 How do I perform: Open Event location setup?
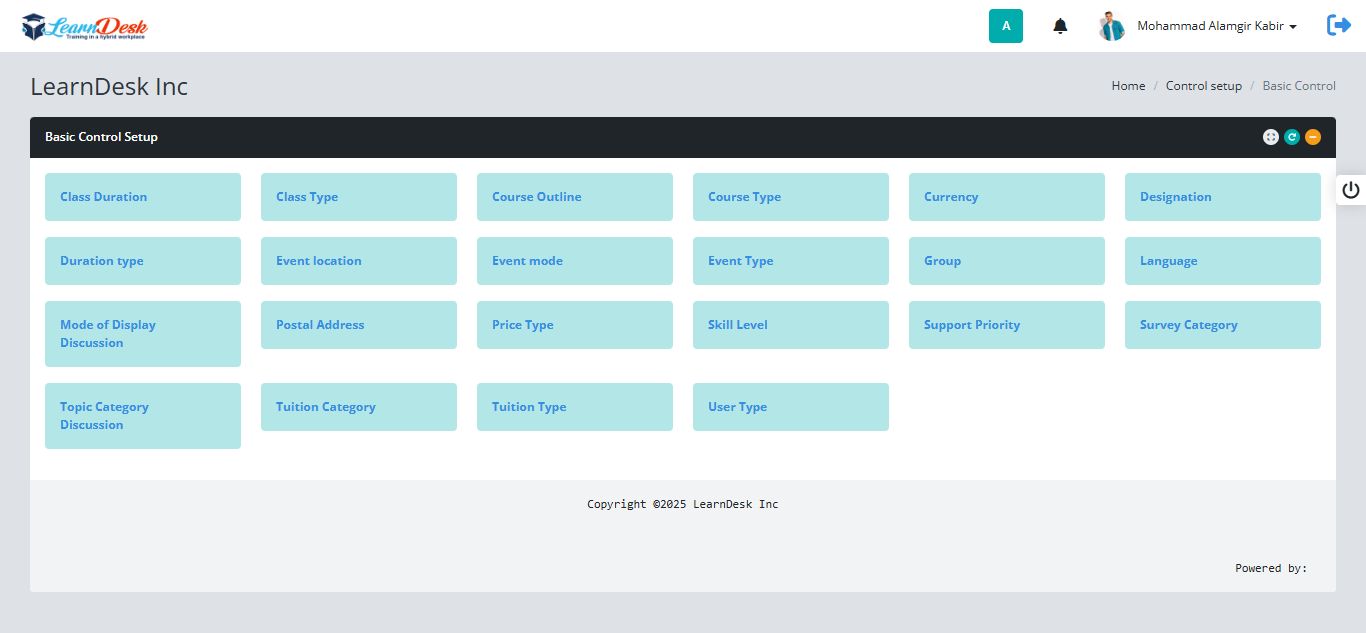click(359, 261)
